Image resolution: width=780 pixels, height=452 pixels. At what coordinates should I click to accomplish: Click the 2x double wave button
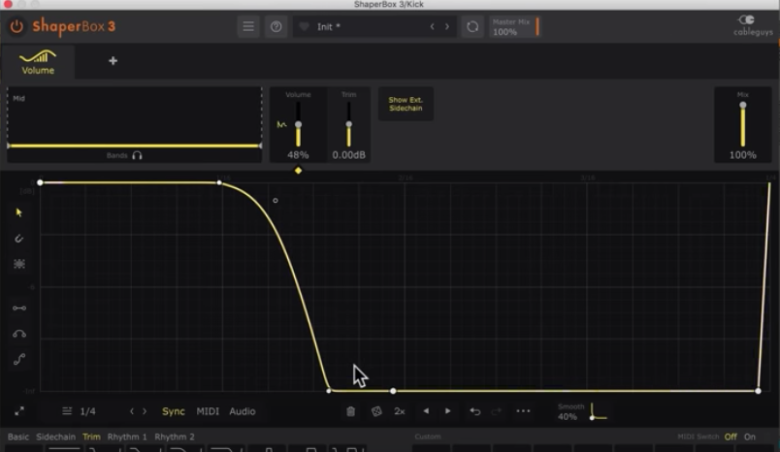pyautogui.click(x=399, y=411)
